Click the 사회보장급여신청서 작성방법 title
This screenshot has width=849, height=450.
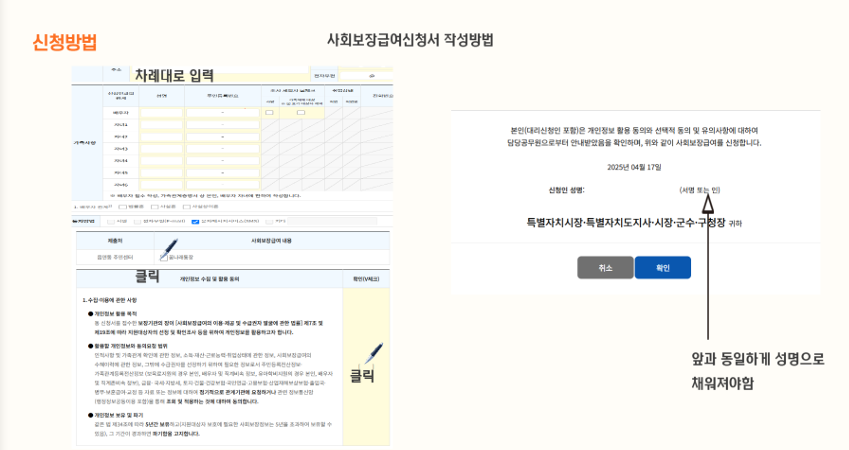[410, 40]
